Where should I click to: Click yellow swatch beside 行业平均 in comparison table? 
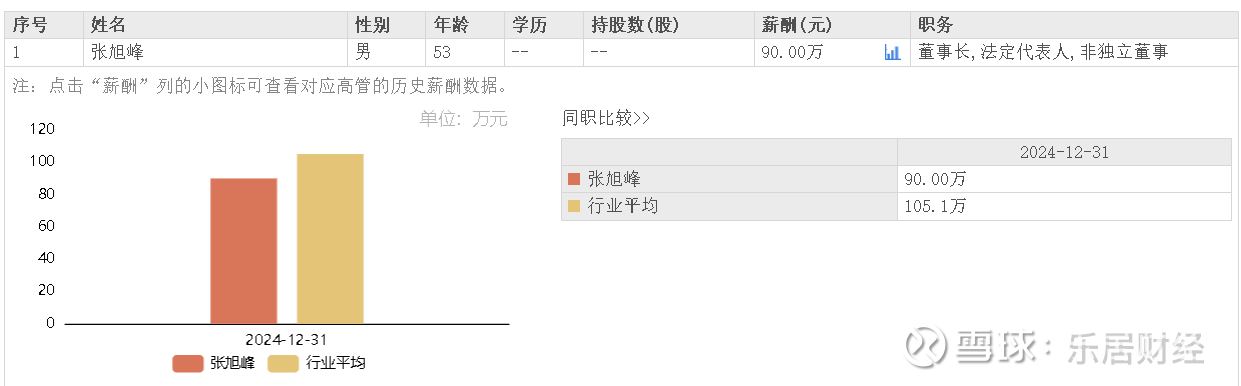pyautogui.click(x=574, y=206)
